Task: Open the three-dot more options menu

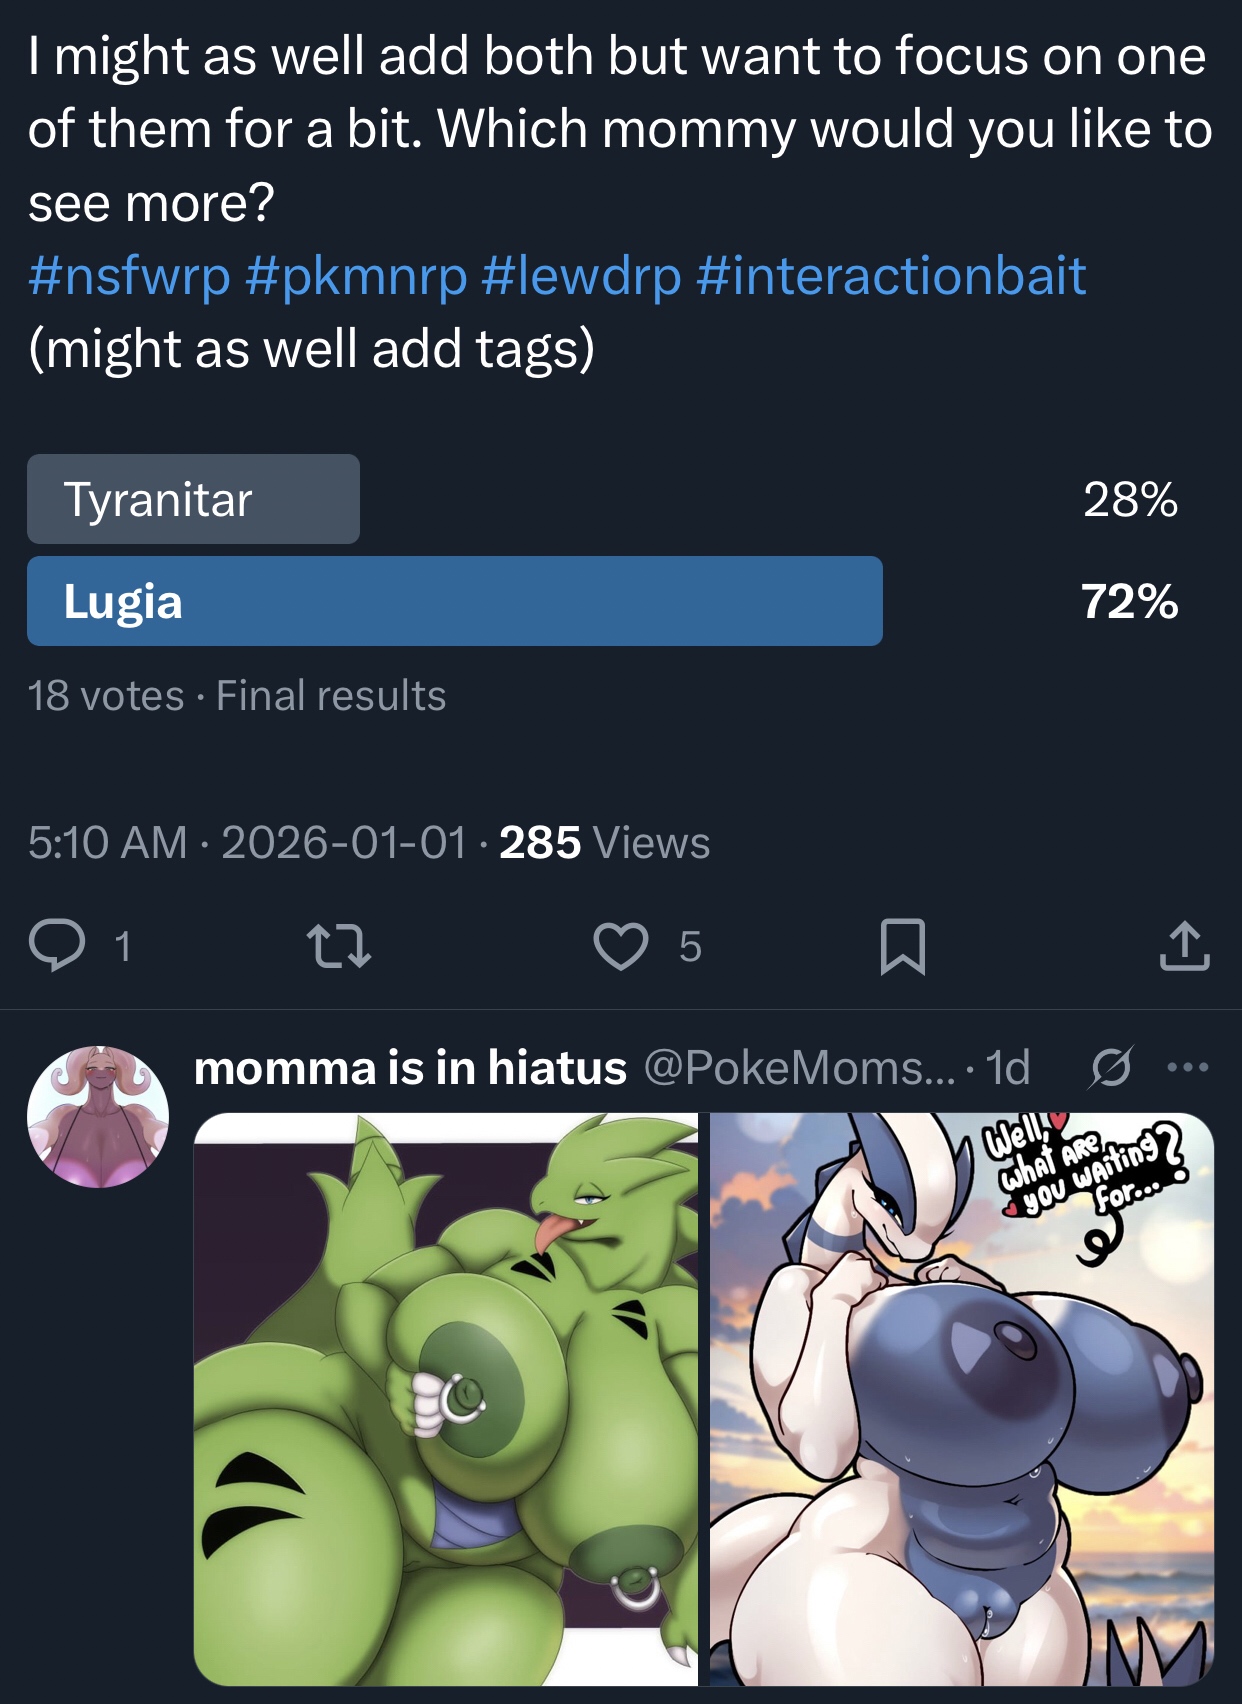Action: click(1188, 1068)
